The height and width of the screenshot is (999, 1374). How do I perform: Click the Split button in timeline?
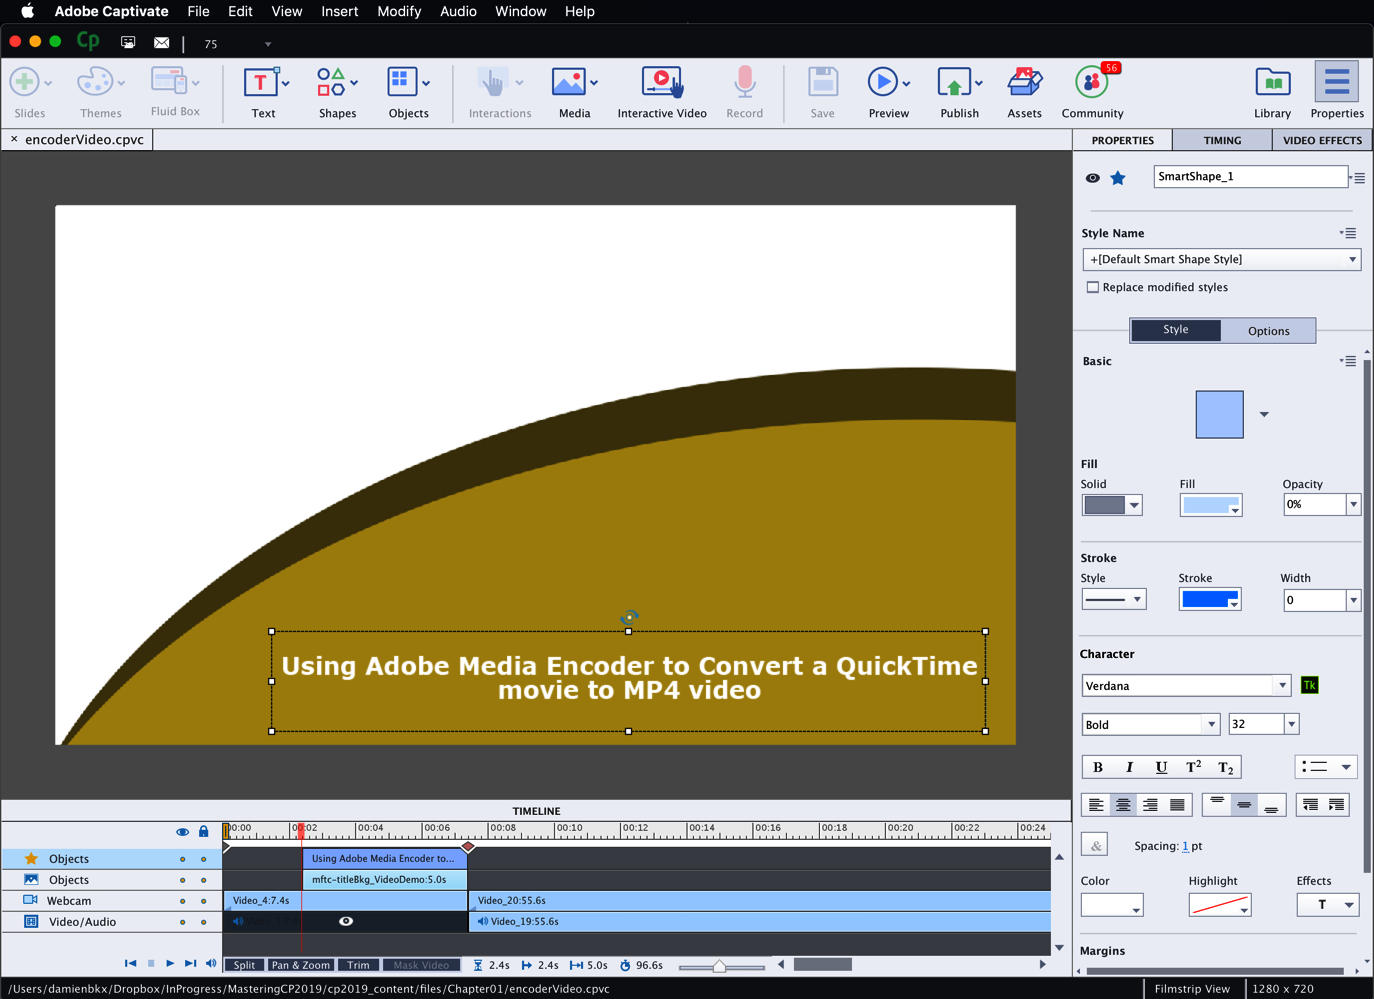pyautogui.click(x=245, y=965)
